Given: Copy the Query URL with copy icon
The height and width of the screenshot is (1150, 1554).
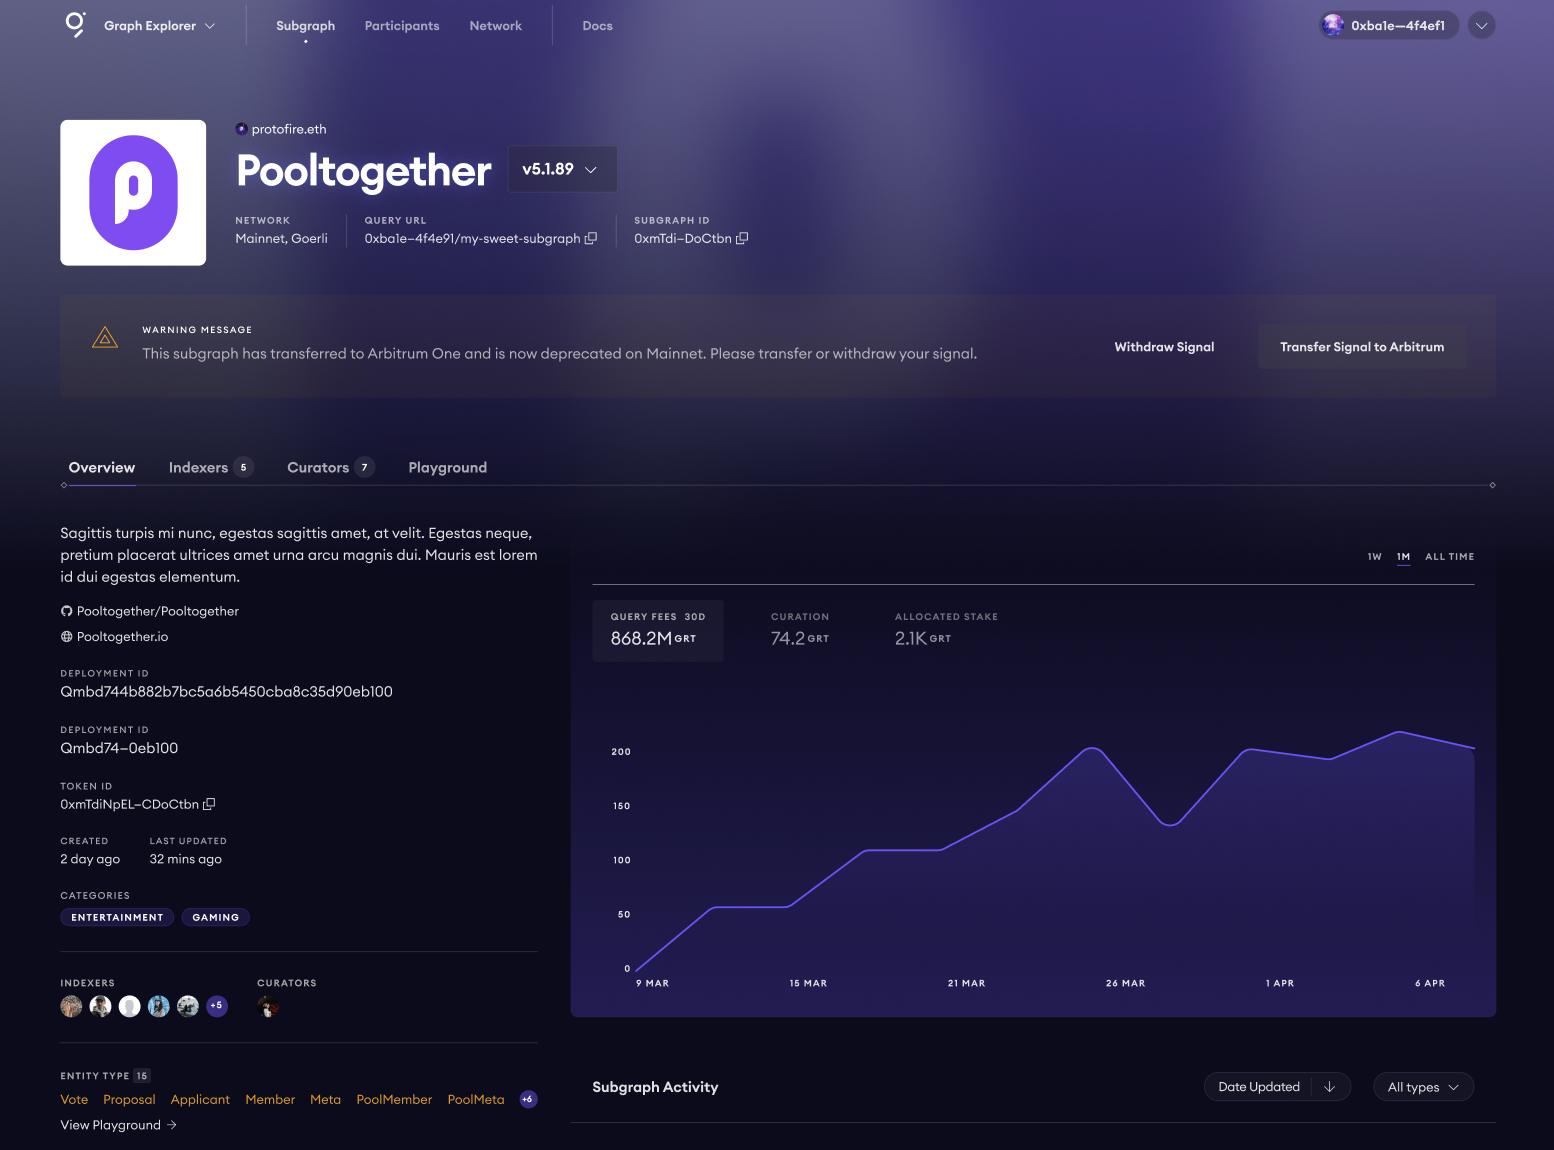Looking at the screenshot, I should click(591, 239).
